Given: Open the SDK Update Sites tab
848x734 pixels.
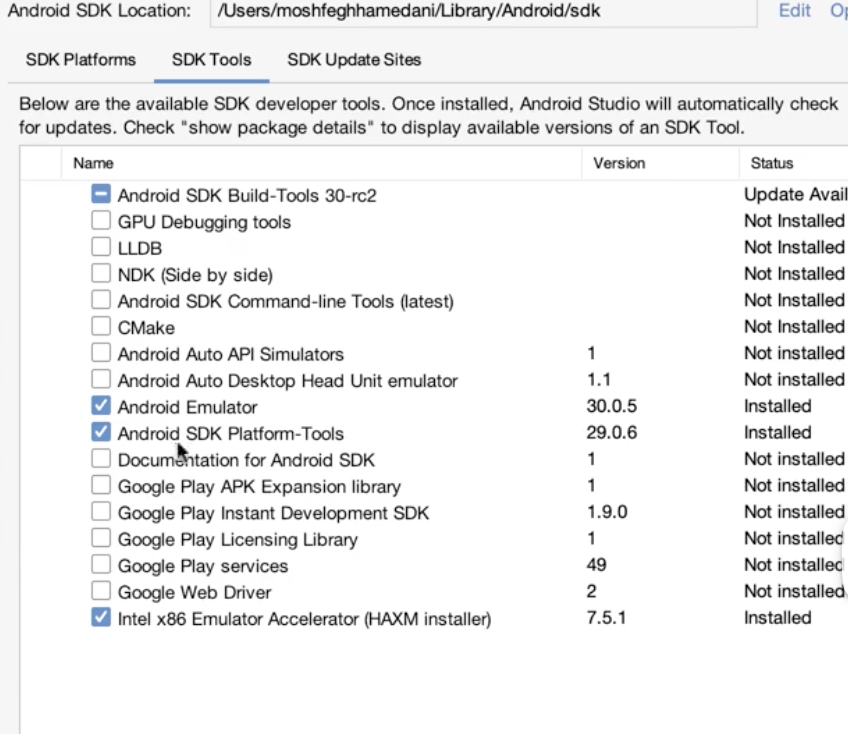Looking at the screenshot, I should 354,59.
